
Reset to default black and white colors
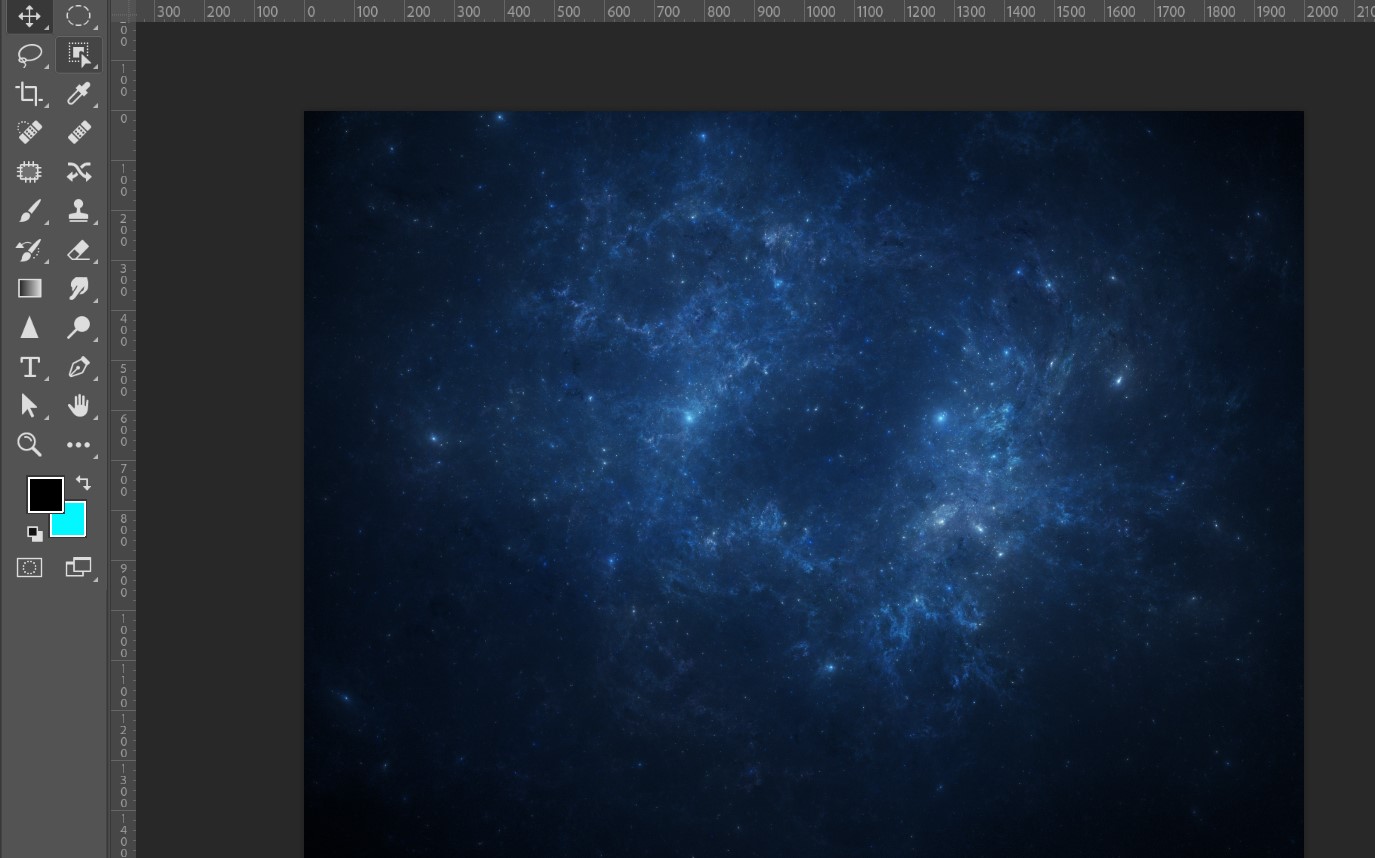pos(35,534)
